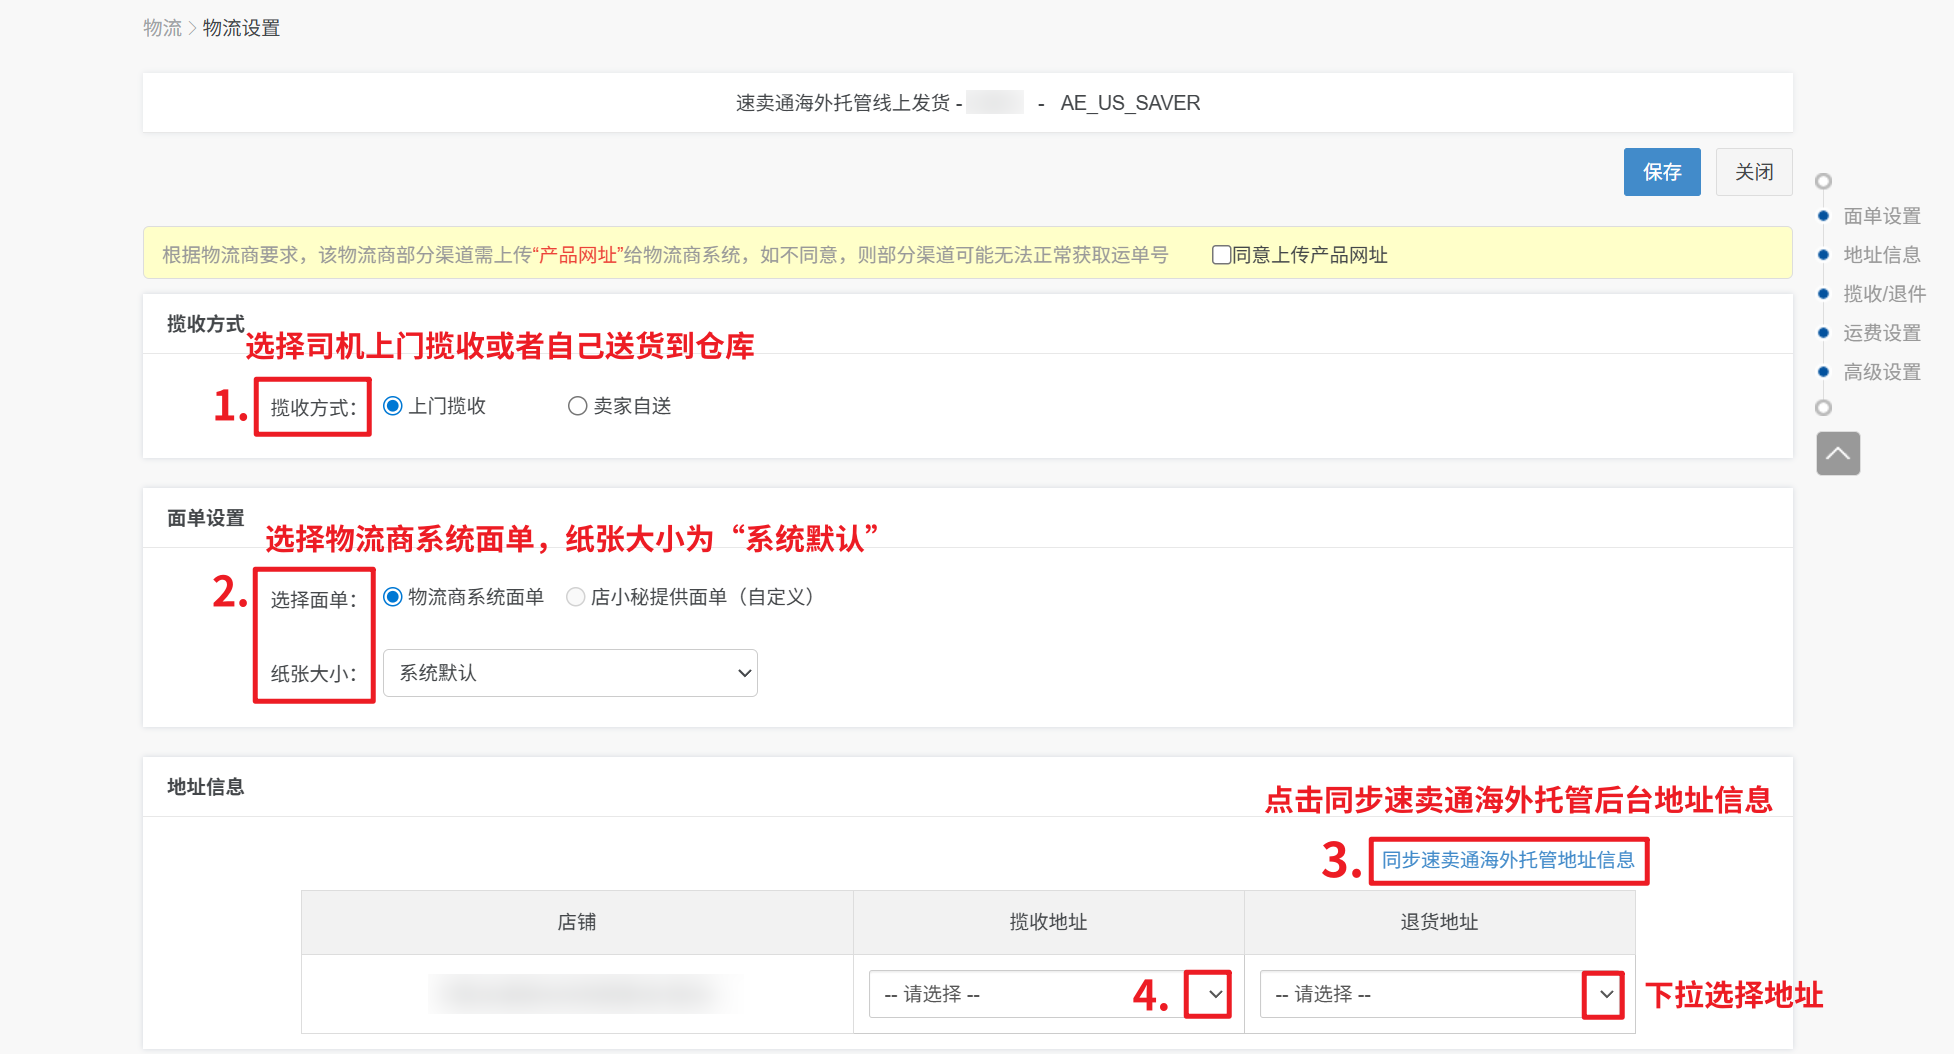Check the 同意上传产品网址 checkbox
The height and width of the screenshot is (1054, 1954).
[x=1221, y=255]
